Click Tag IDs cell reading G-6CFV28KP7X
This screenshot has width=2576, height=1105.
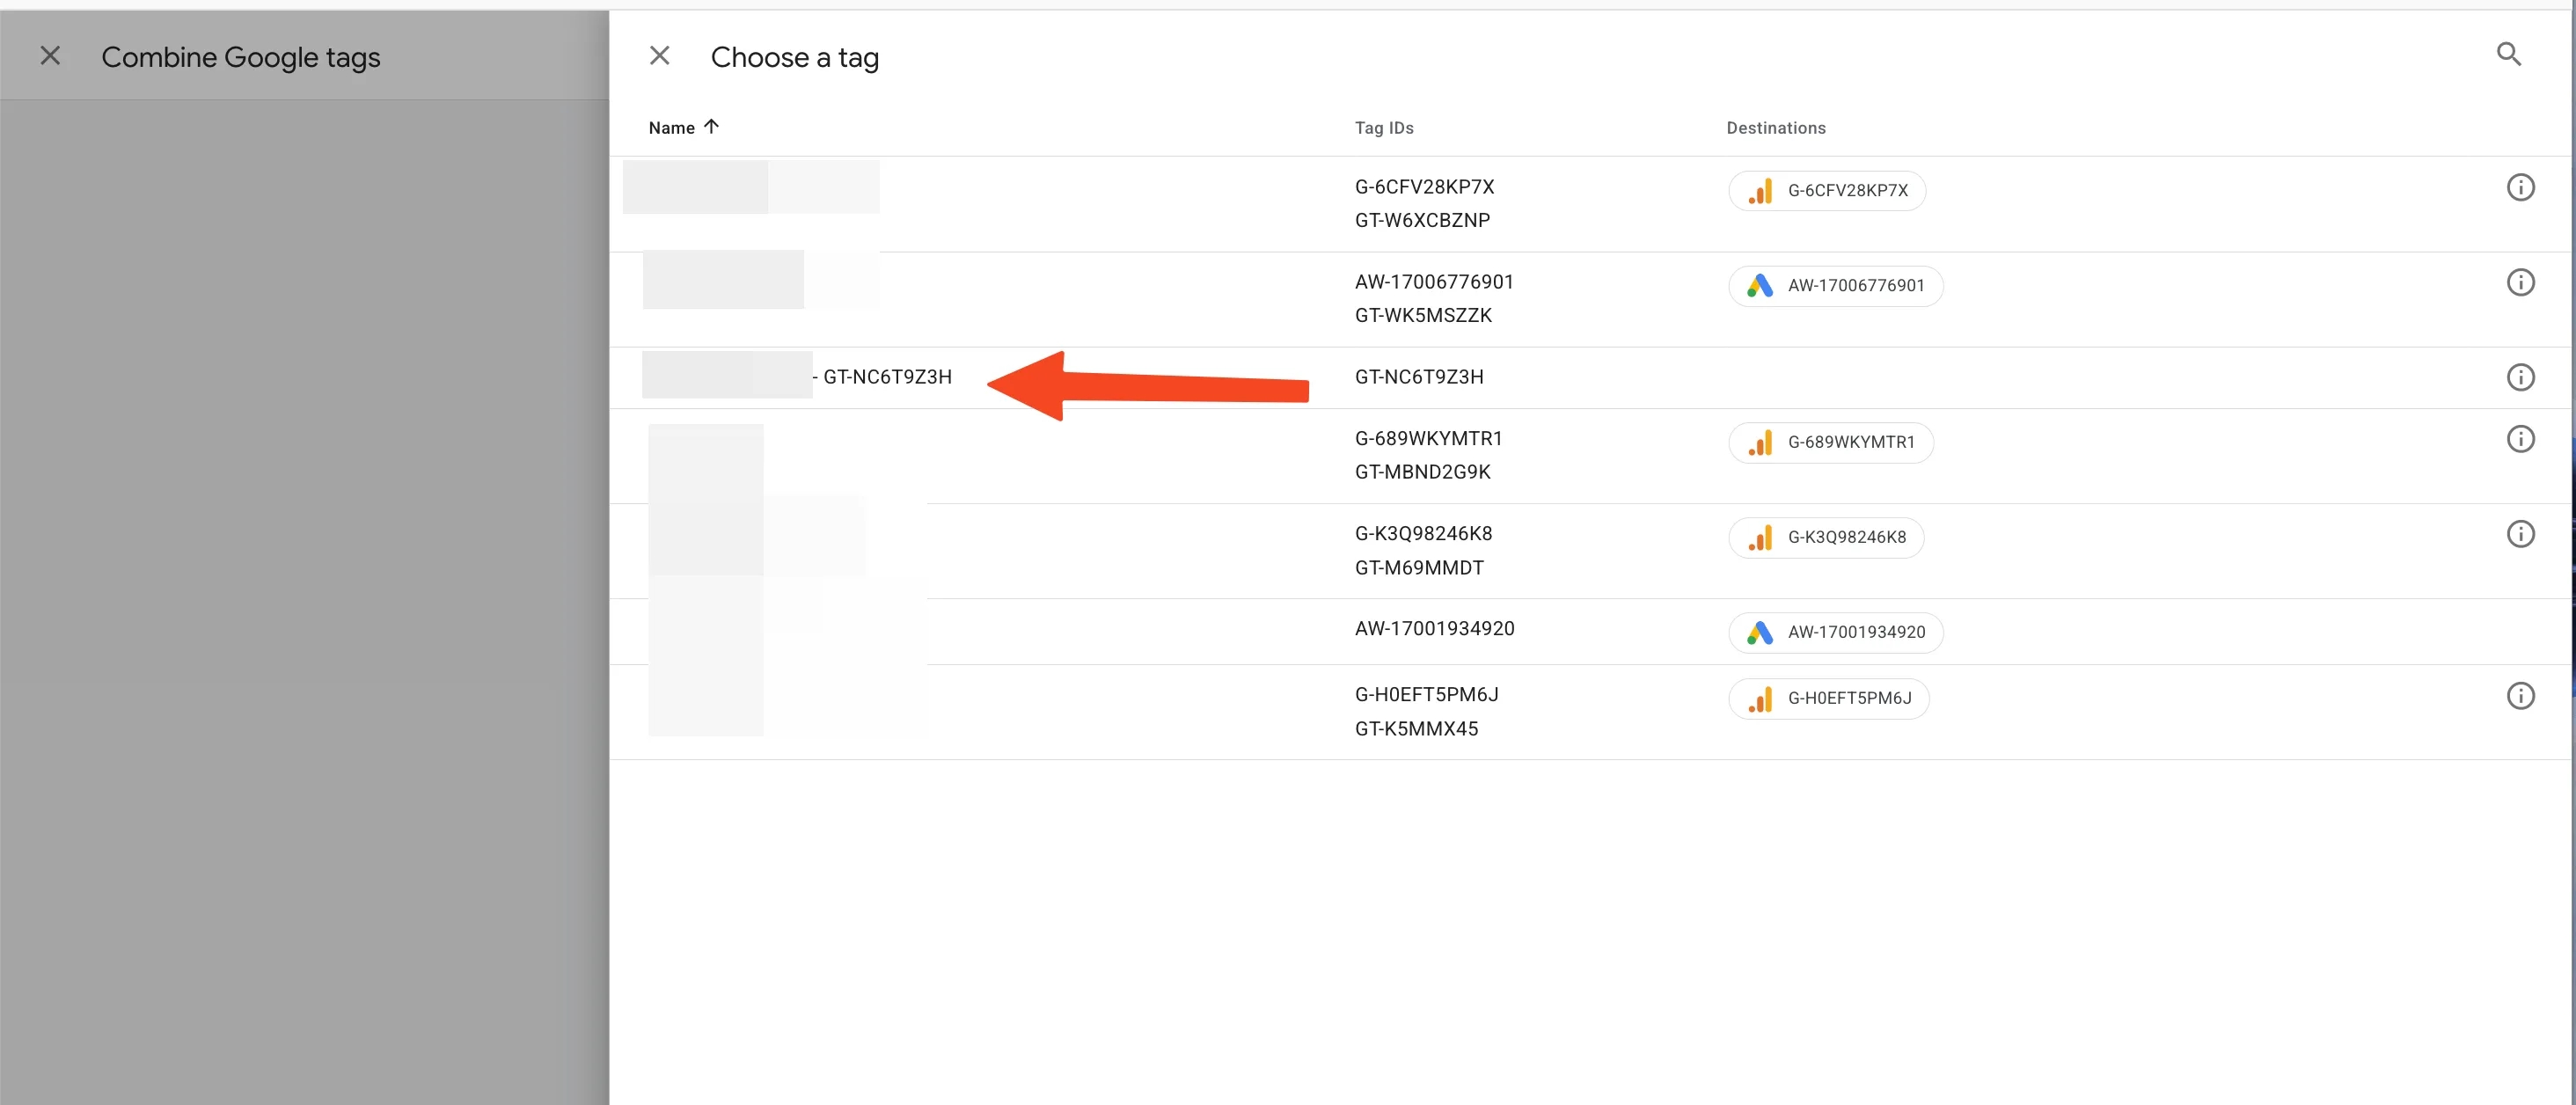tap(1424, 187)
